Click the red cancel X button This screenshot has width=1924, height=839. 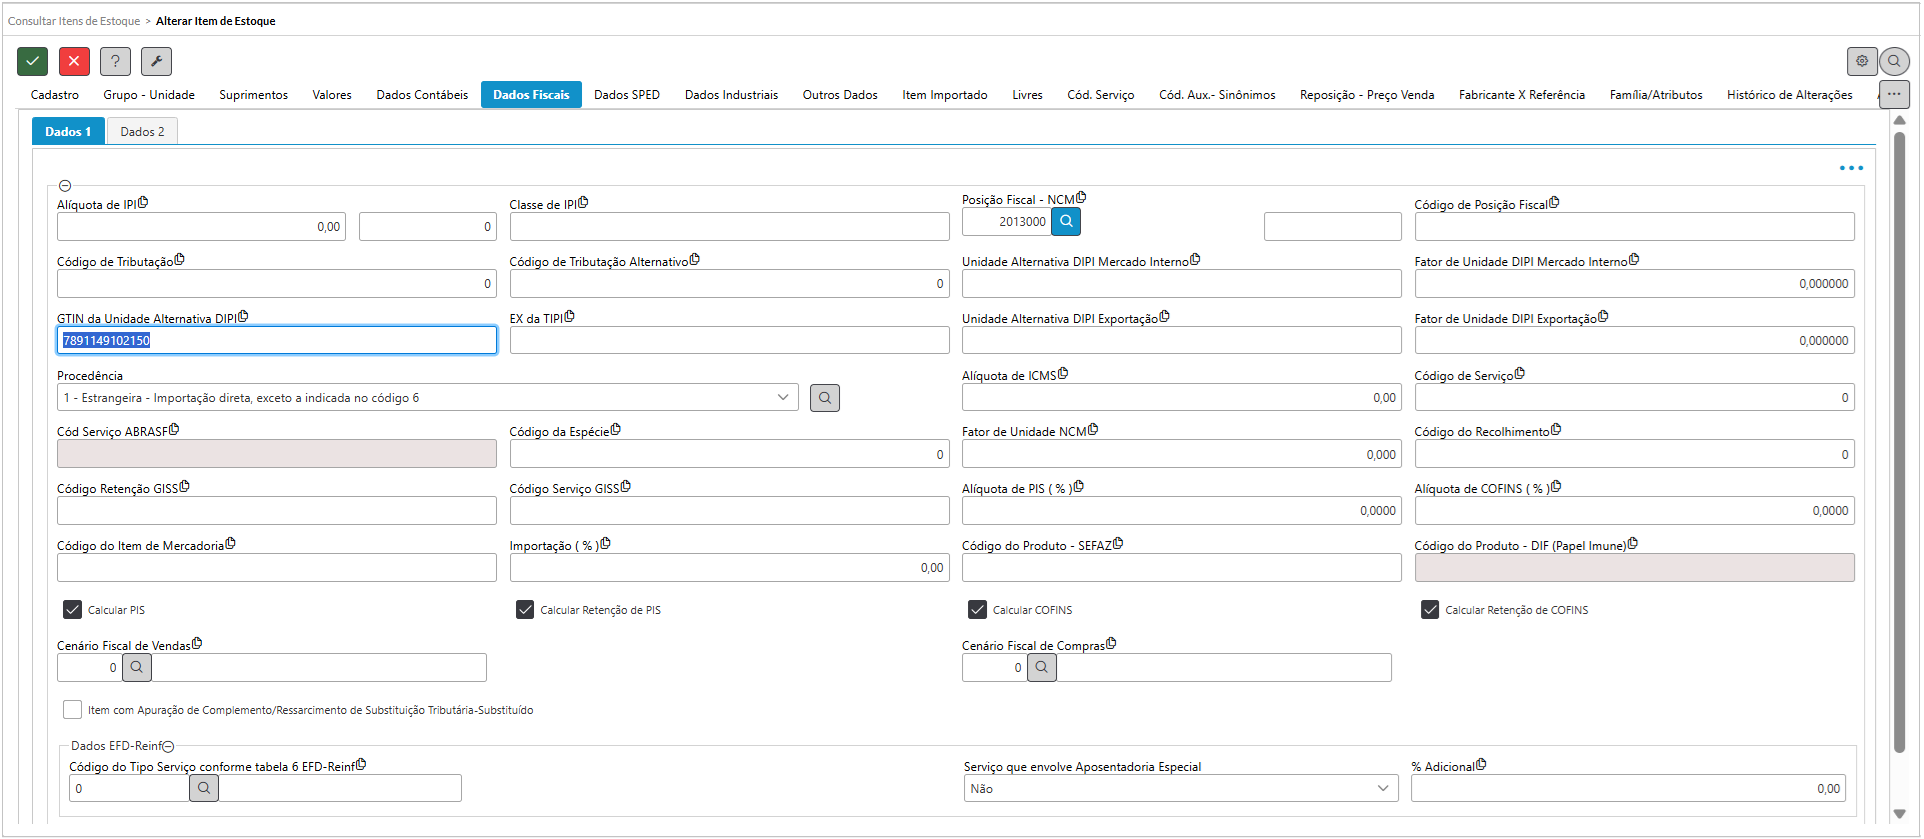click(x=74, y=61)
